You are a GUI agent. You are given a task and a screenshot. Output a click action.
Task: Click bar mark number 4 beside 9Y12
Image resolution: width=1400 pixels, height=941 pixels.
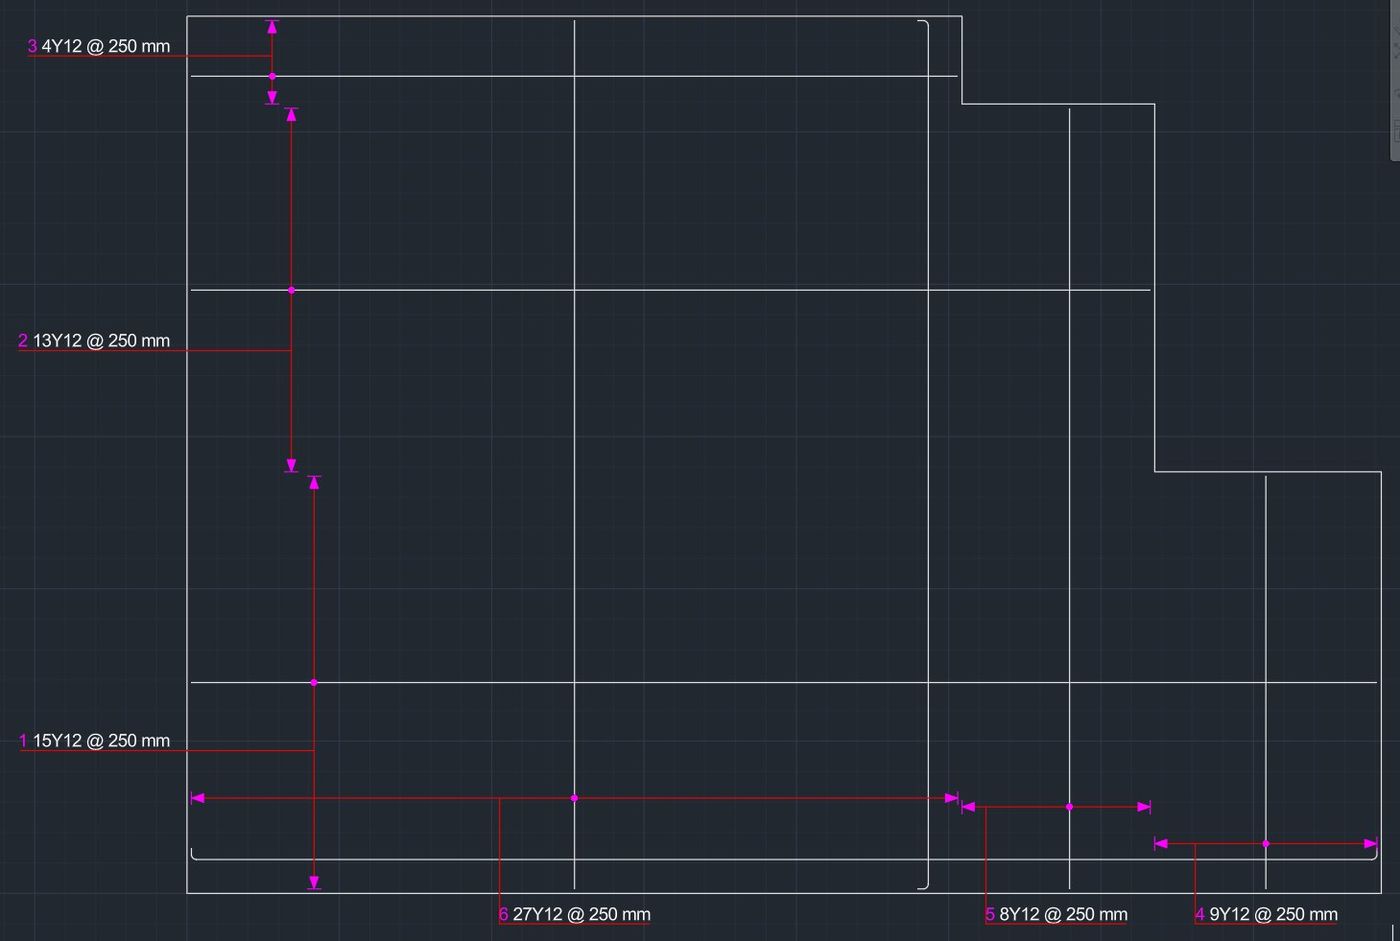point(1200,914)
